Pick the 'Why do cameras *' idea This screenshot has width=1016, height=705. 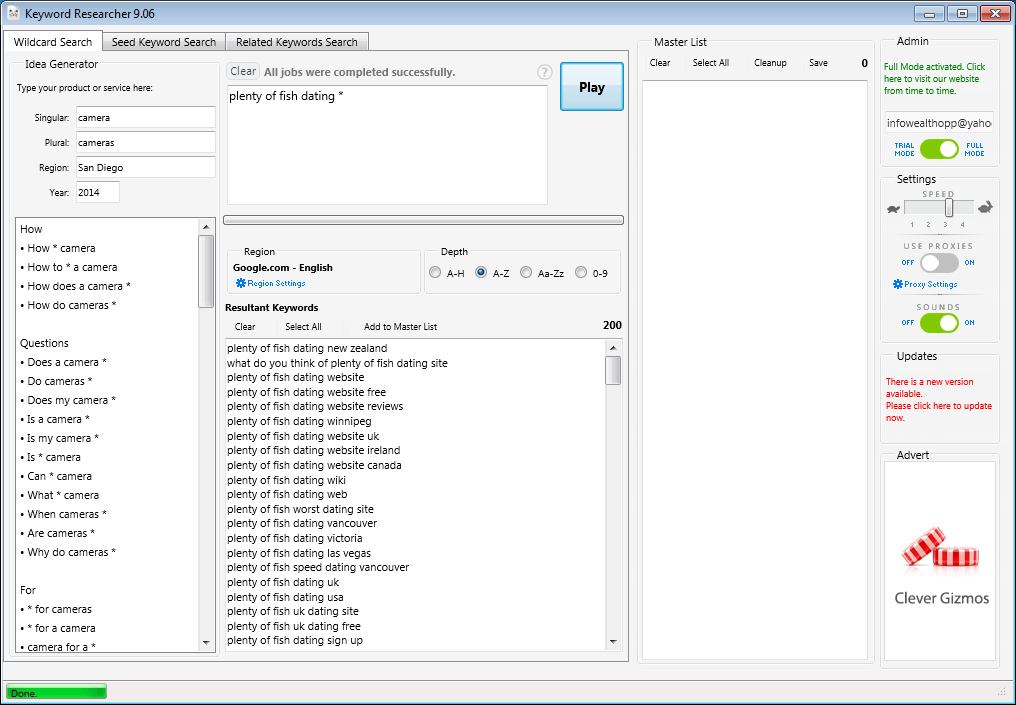(68, 552)
